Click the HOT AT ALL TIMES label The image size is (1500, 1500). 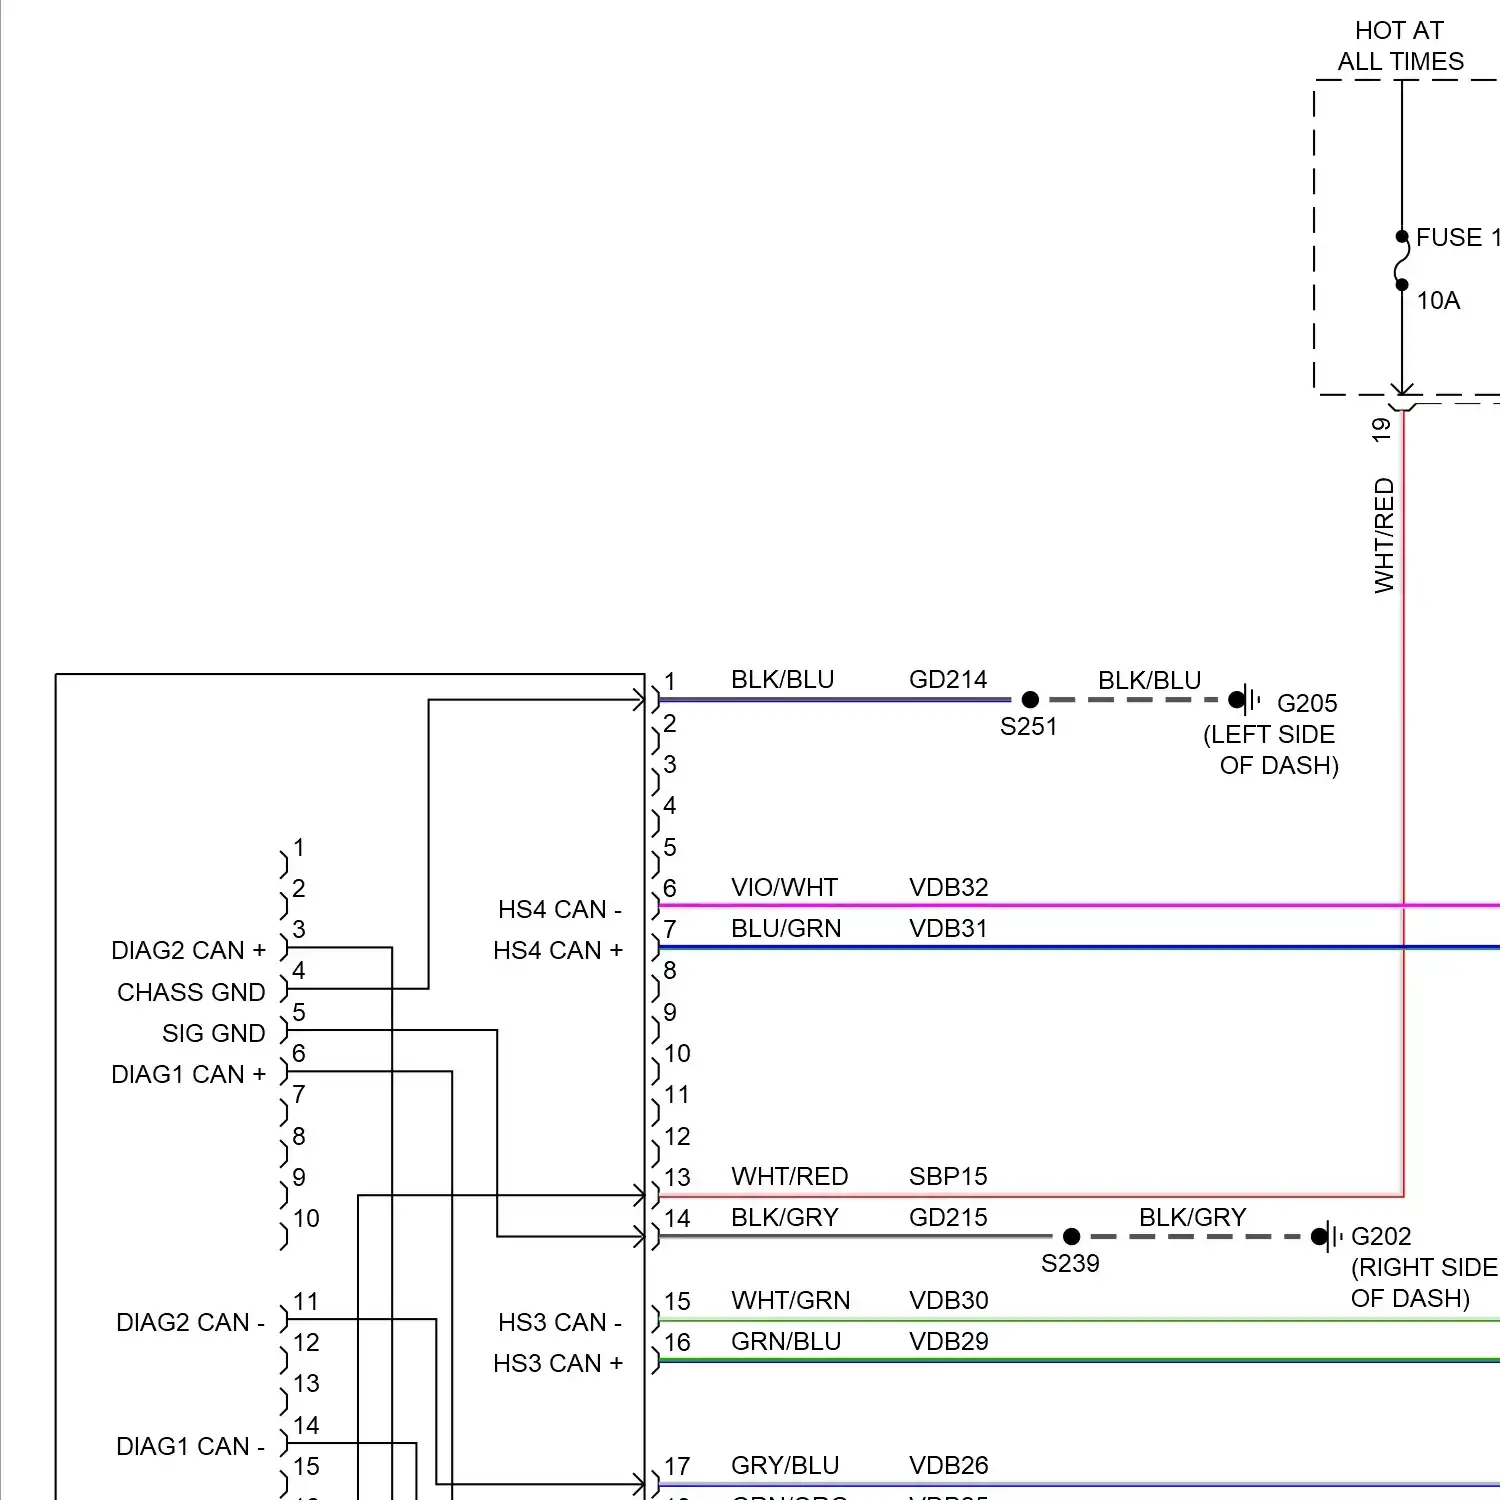click(1400, 46)
